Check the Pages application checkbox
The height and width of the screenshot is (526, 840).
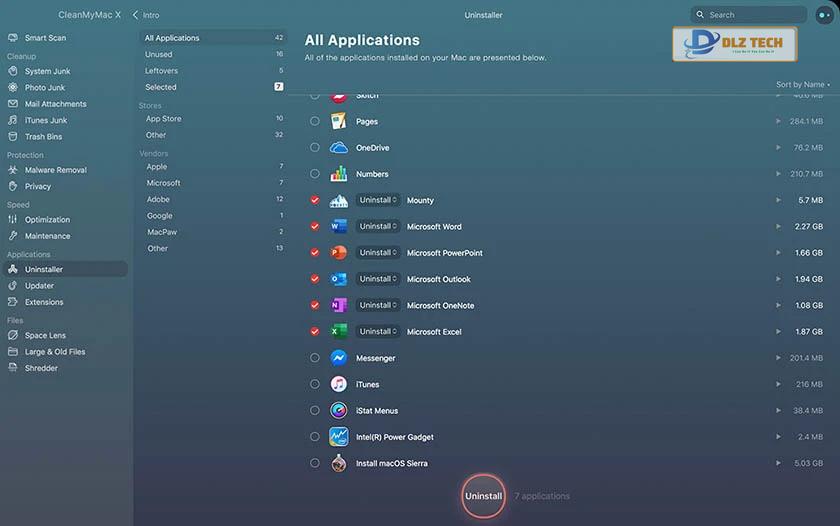(315, 121)
